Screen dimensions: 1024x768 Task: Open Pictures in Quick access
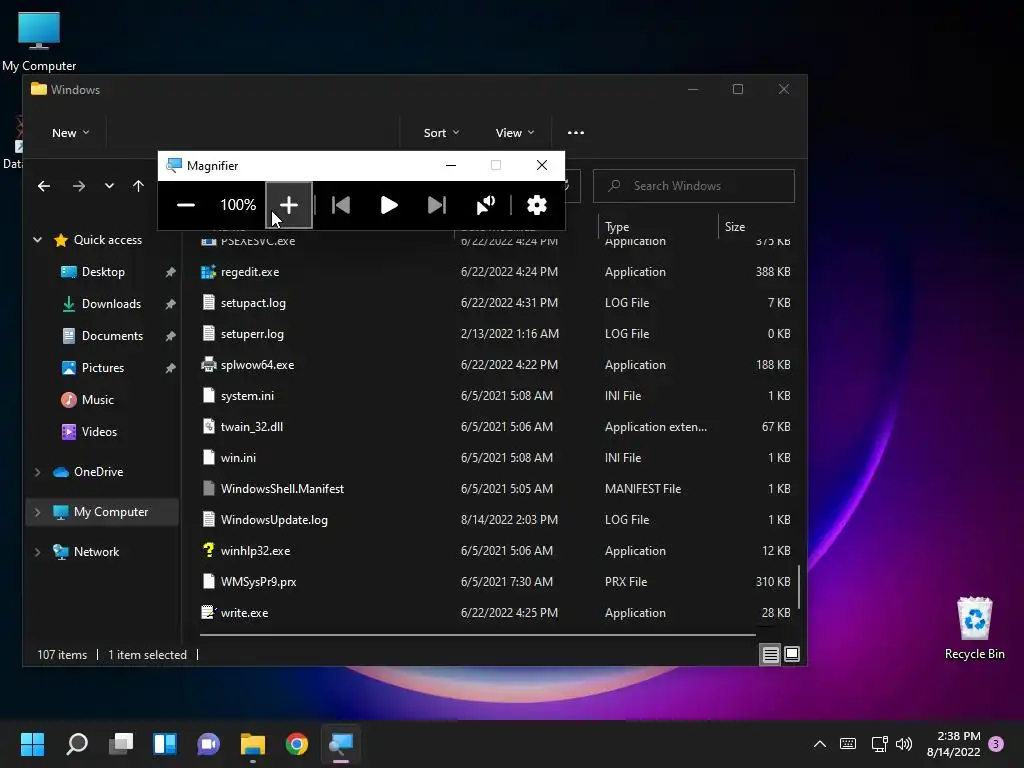click(x=103, y=368)
